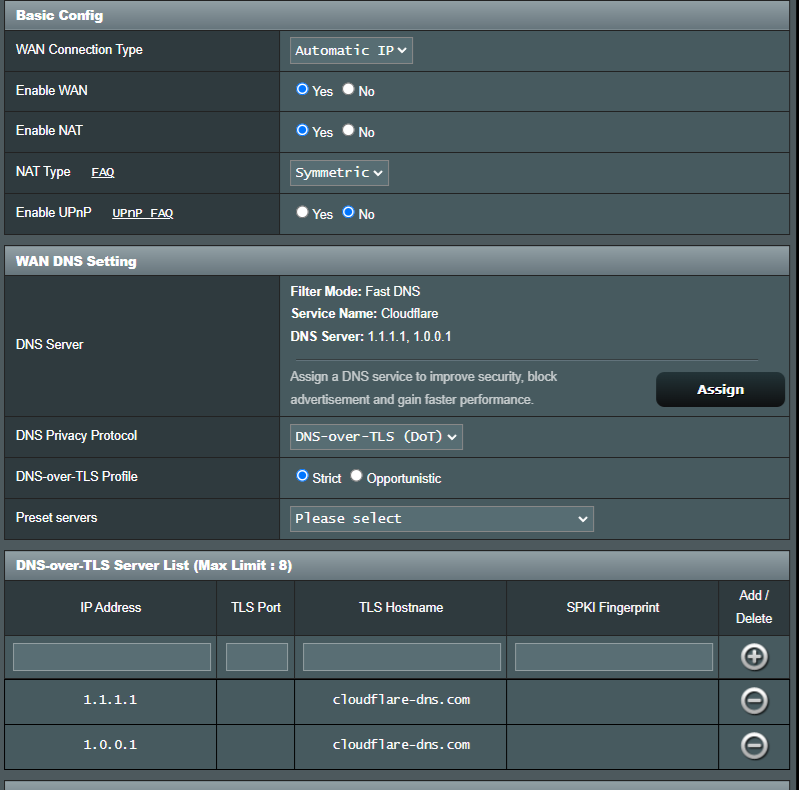The height and width of the screenshot is (790, 799).
Task: Click the Filter Mode Fast DNS text
Action: (355, 292)
